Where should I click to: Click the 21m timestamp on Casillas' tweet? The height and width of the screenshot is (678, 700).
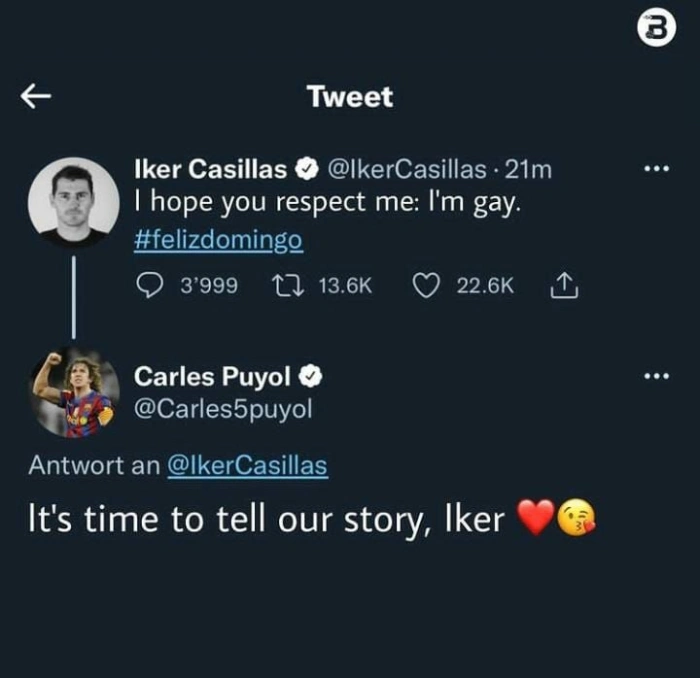pos(529,170)
